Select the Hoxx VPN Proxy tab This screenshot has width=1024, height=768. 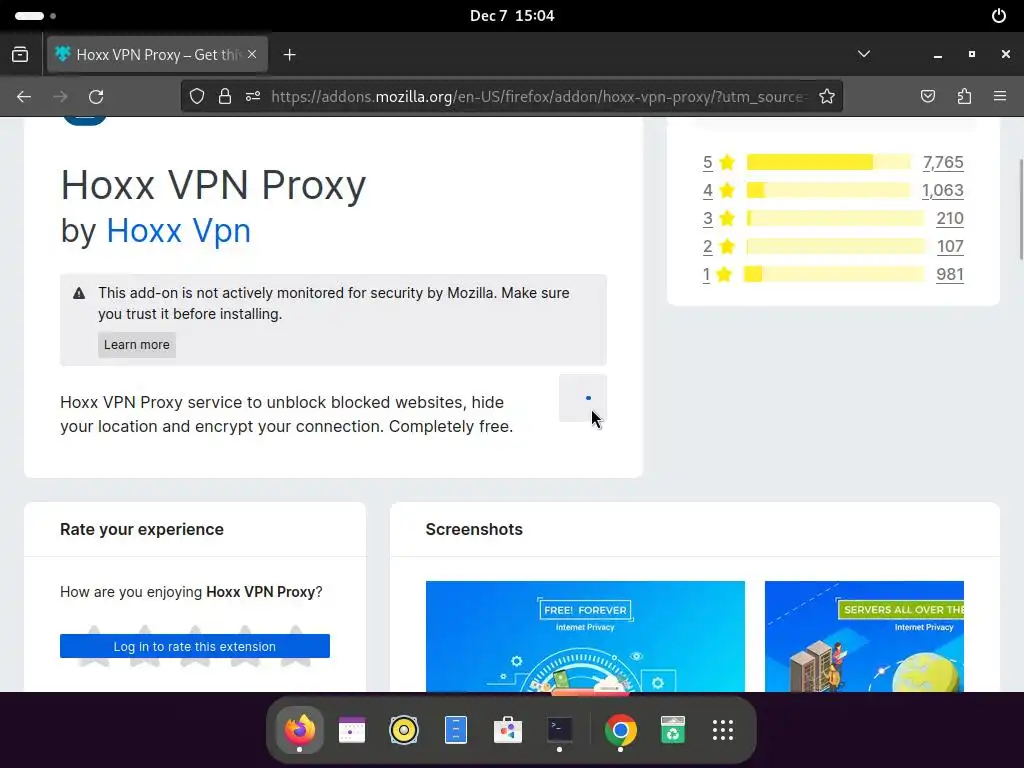[x=157, y=55]
